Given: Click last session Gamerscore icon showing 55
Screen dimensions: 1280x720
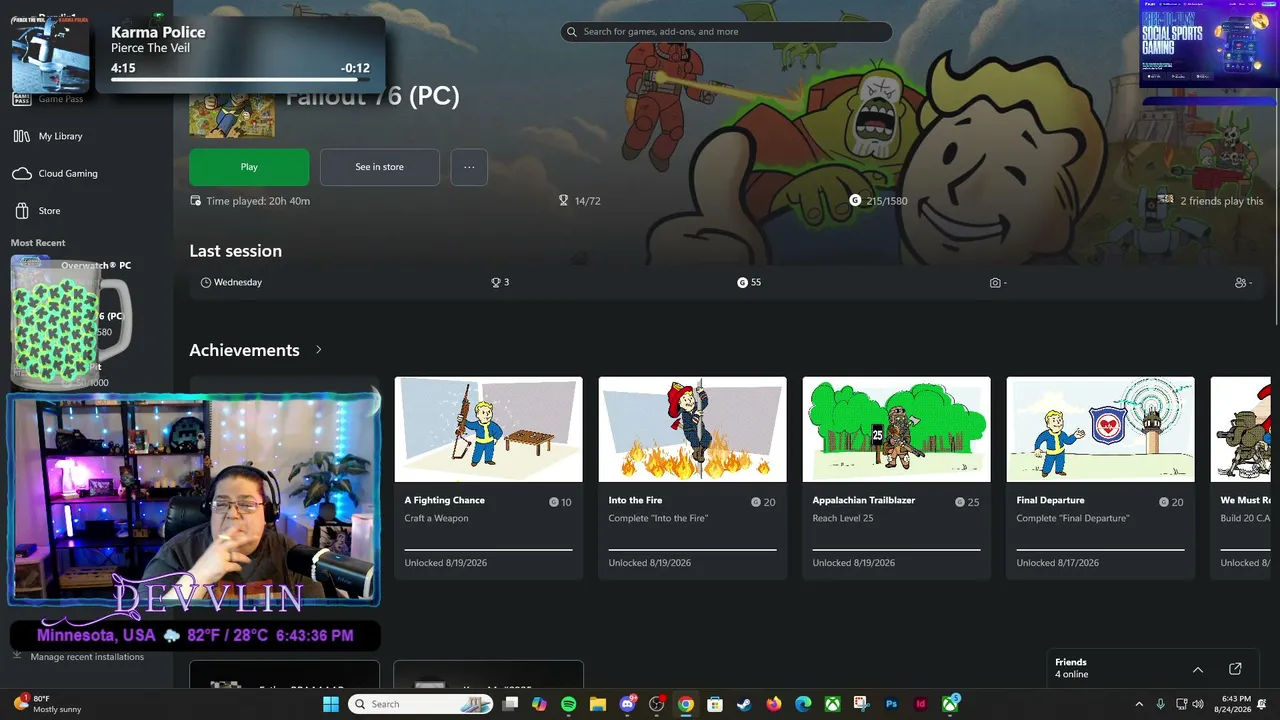Looking at the screenshot, I should coord(742,283).
